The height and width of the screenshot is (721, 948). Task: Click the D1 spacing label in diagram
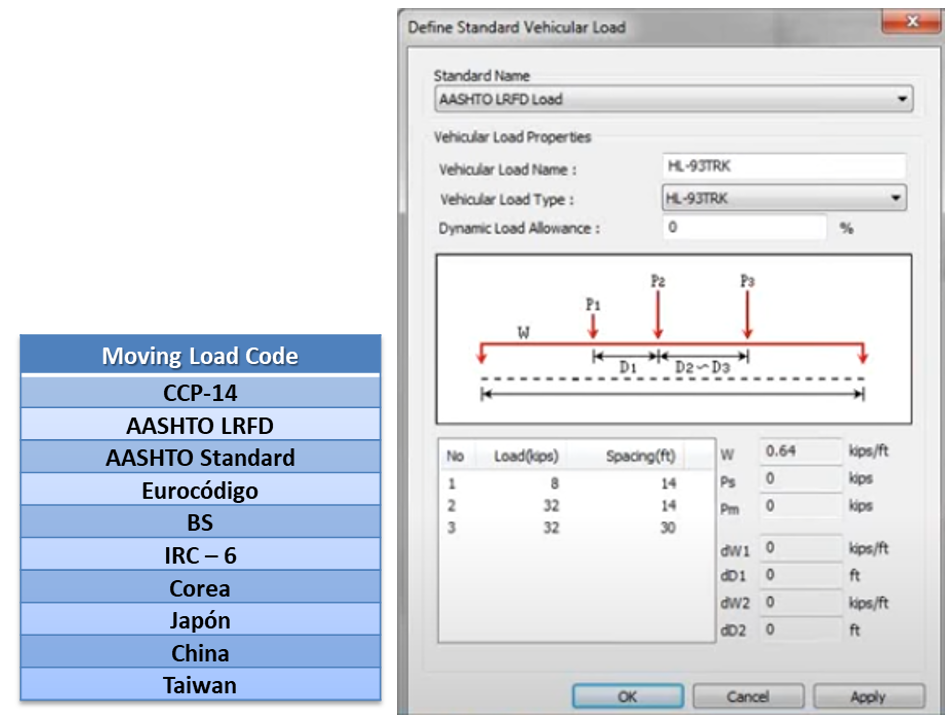tap(628, 367)
